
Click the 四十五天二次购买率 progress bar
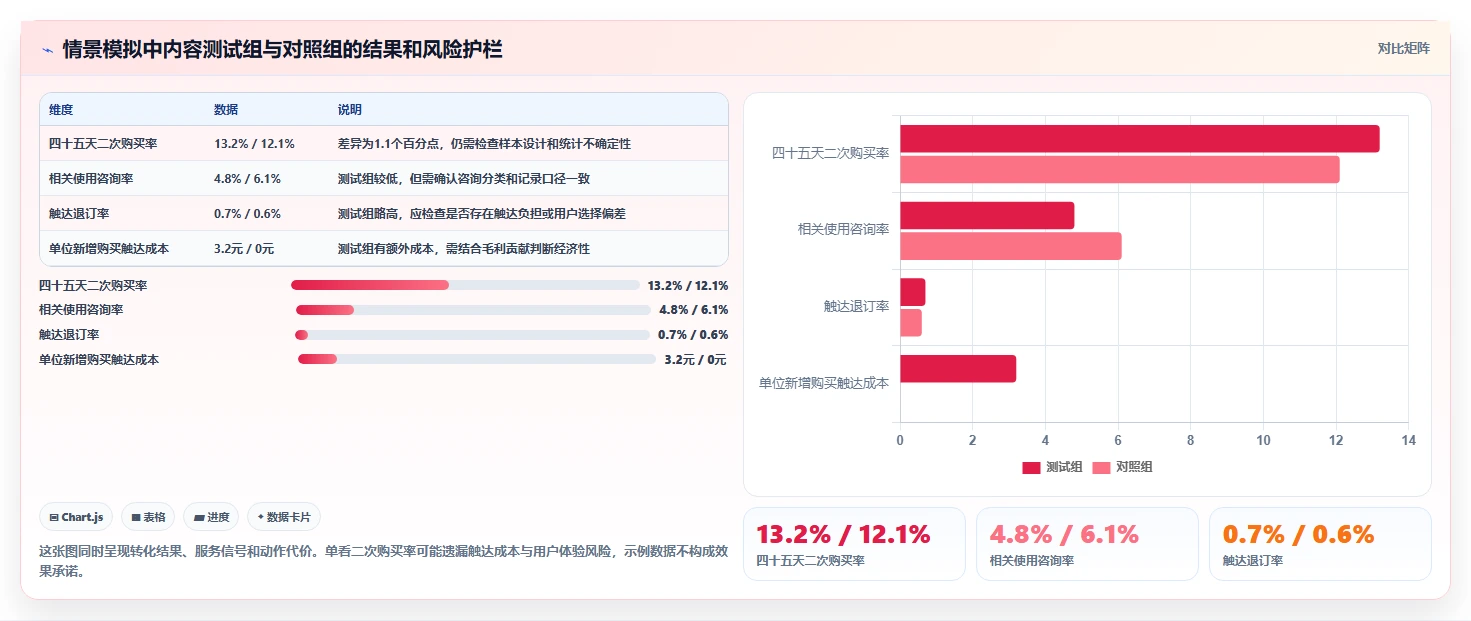465,285
